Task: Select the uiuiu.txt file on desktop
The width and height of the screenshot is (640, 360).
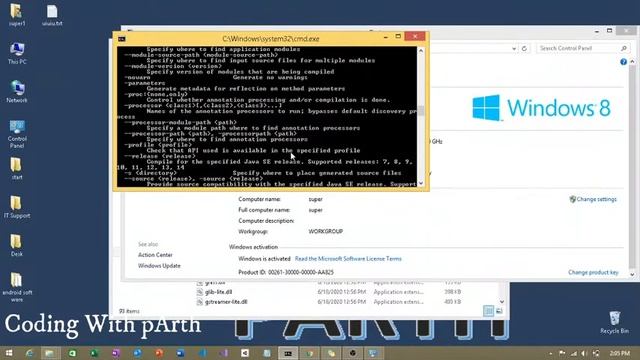Action: (x=52, y=15)
